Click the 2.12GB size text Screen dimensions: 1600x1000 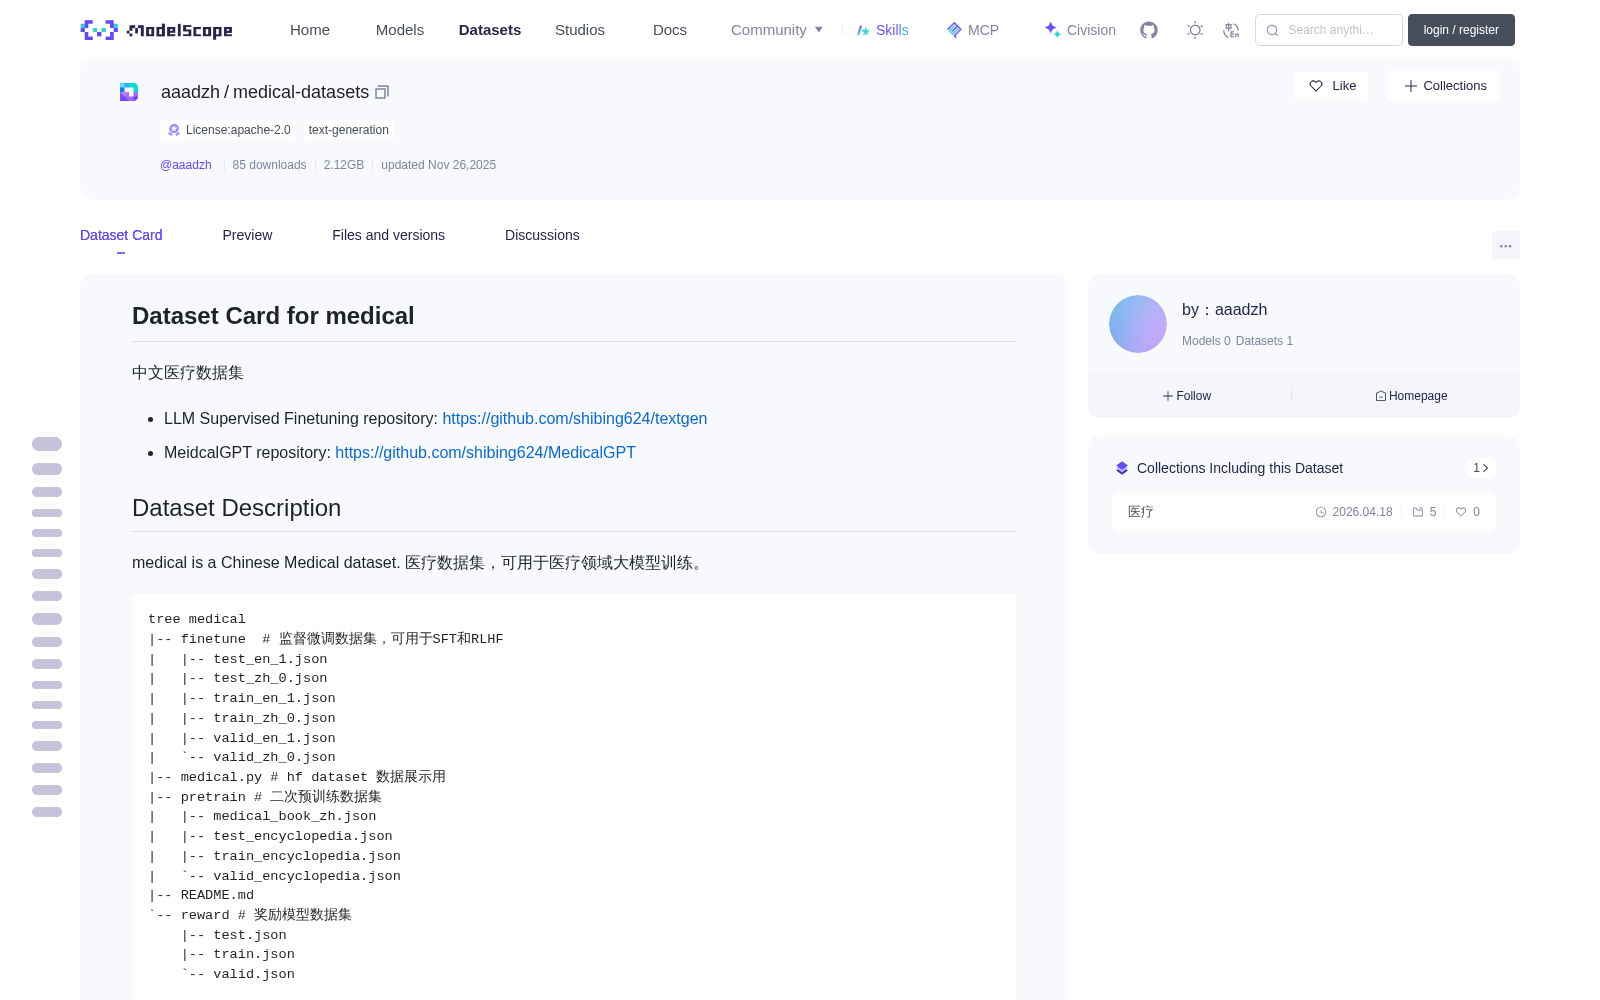point(344,165)
